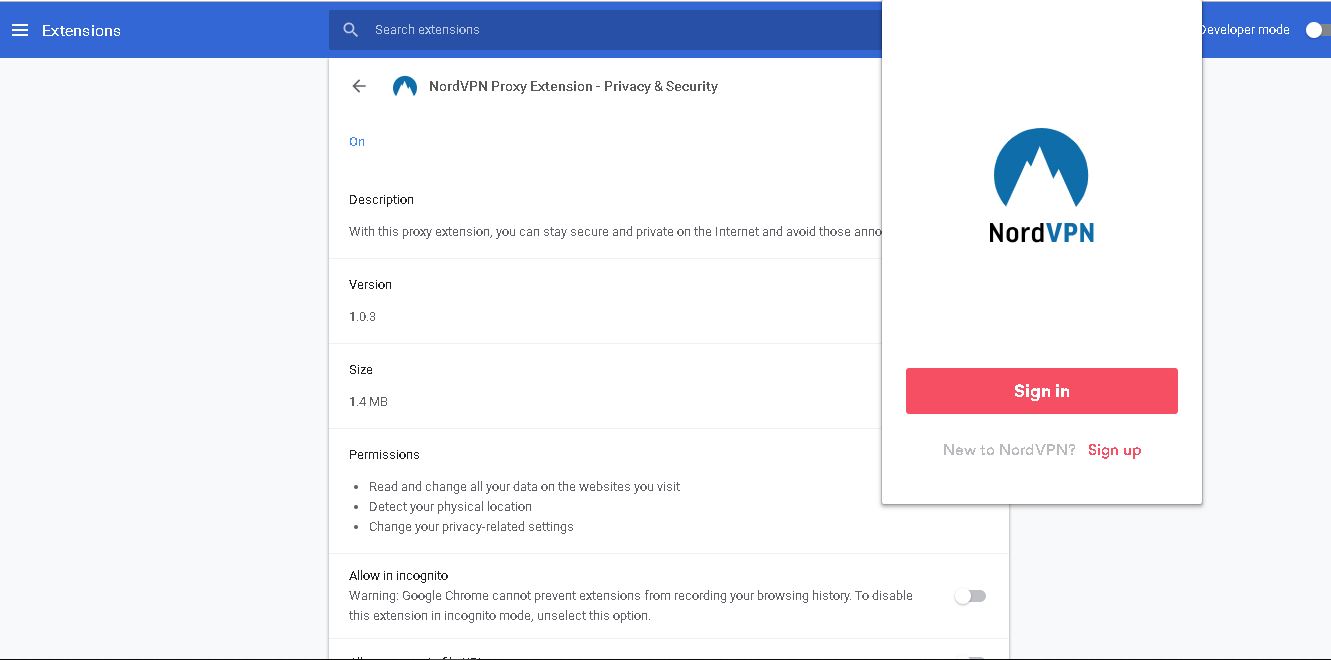Open the Sign up link
1331x660 pixels.
[1114, 450]
